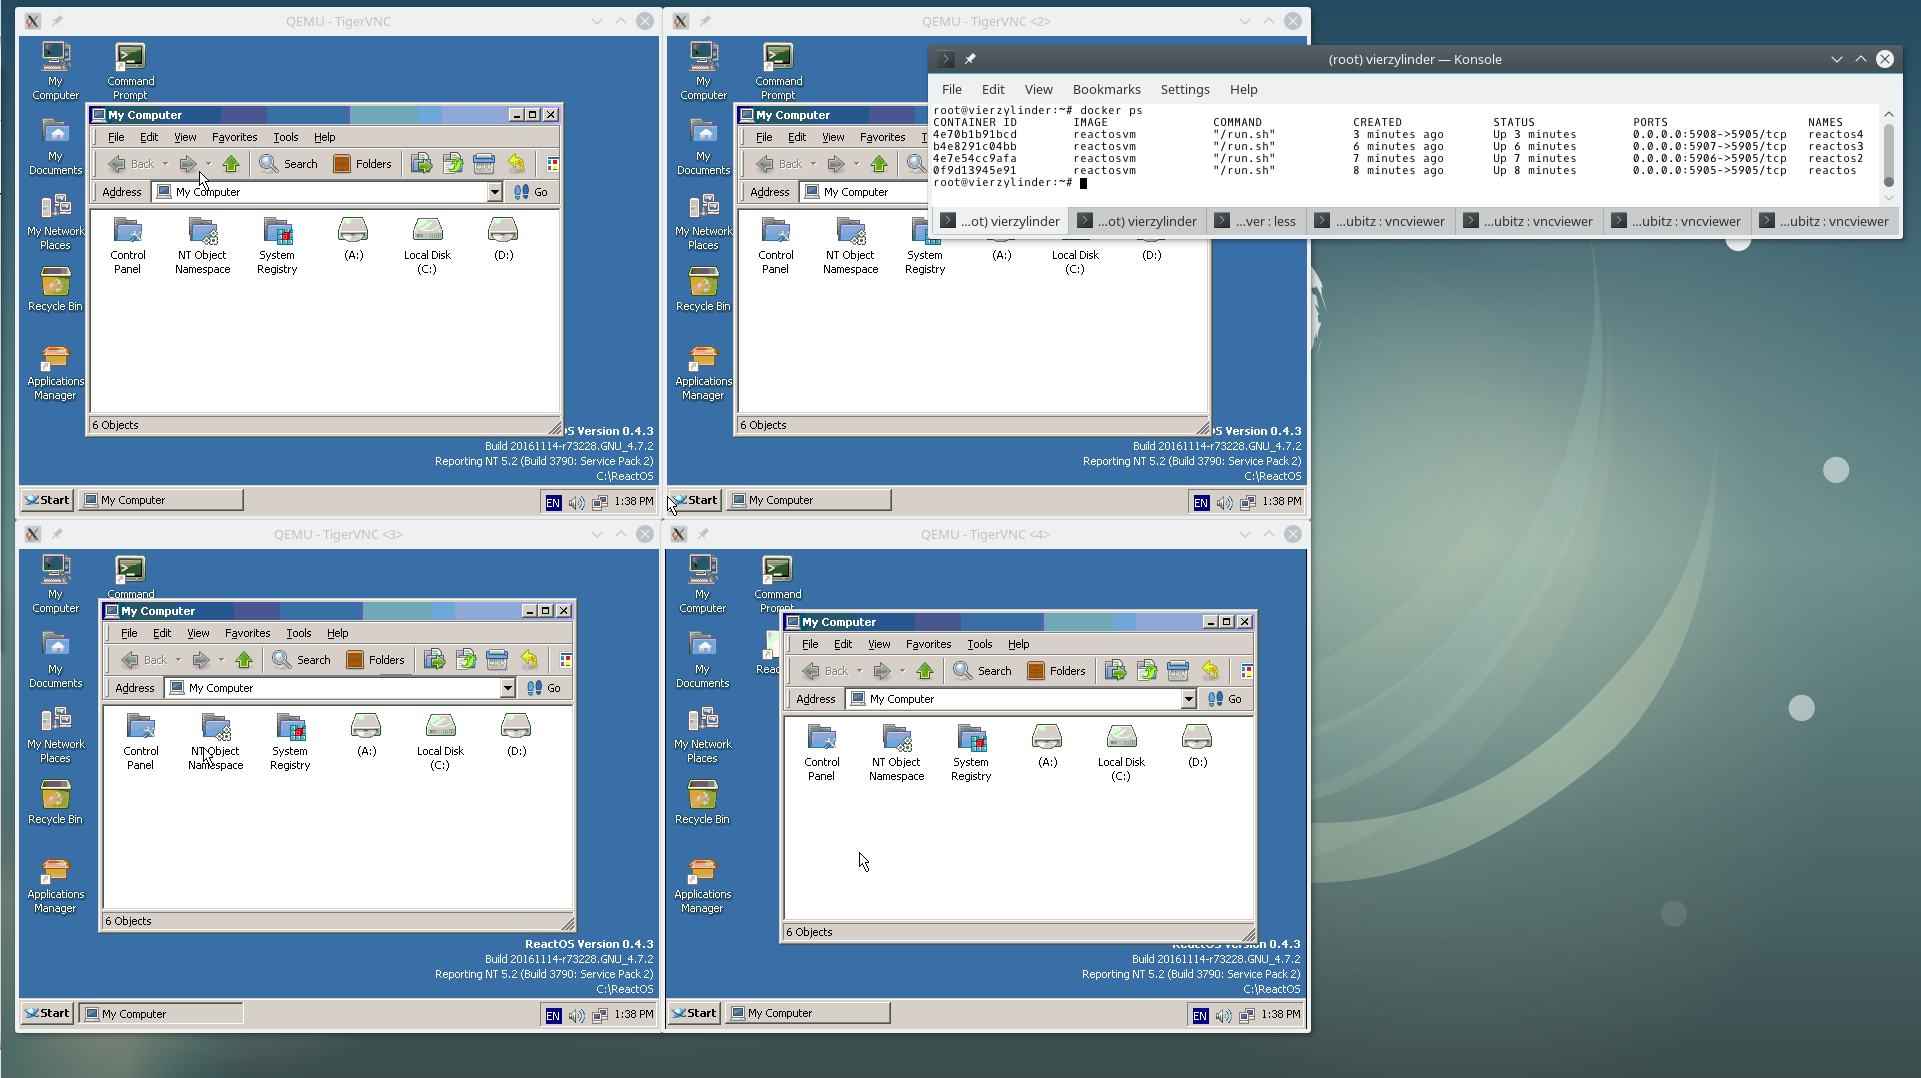Open Applications Manager on first VNC desktop

click(x=55, y=372)
